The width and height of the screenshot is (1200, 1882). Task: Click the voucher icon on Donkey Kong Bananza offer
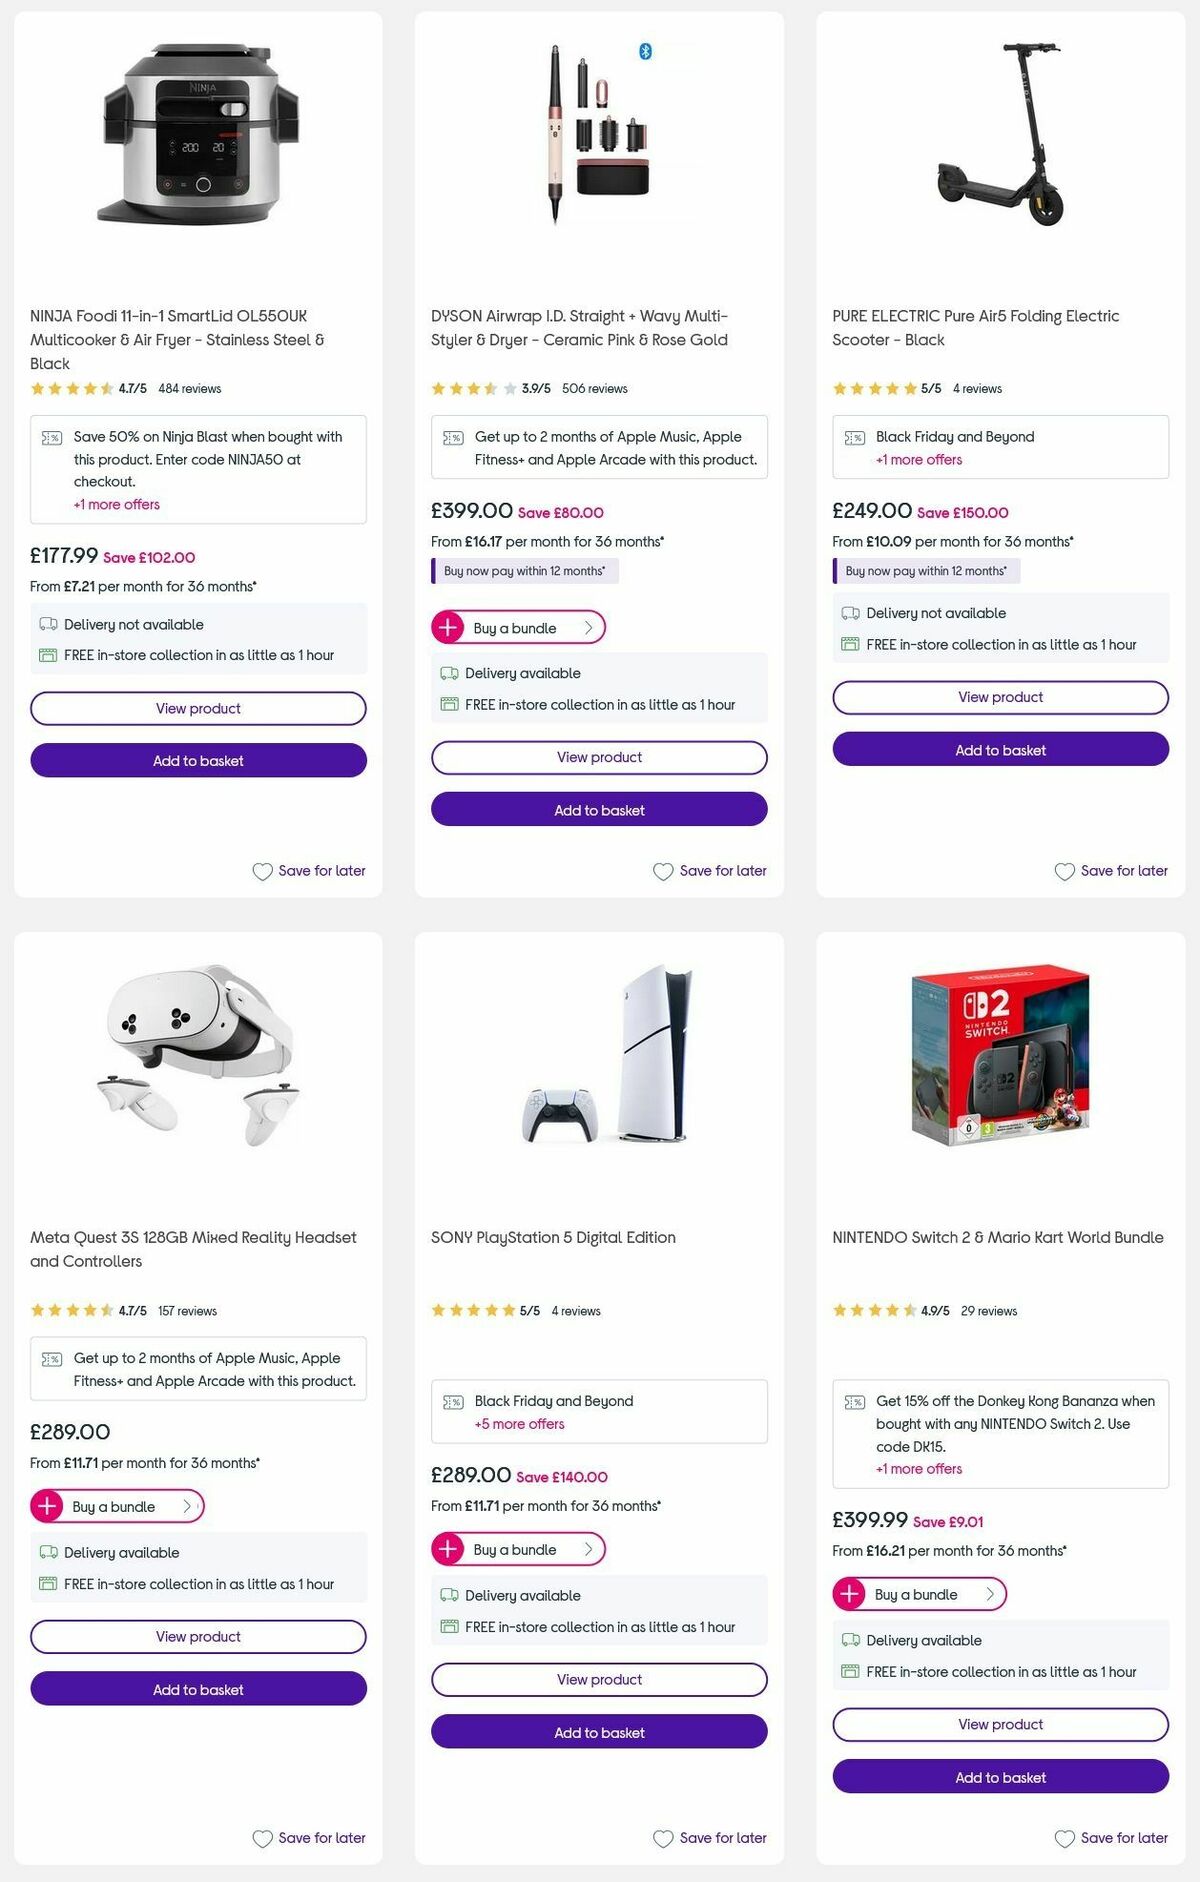point(854,1400)
